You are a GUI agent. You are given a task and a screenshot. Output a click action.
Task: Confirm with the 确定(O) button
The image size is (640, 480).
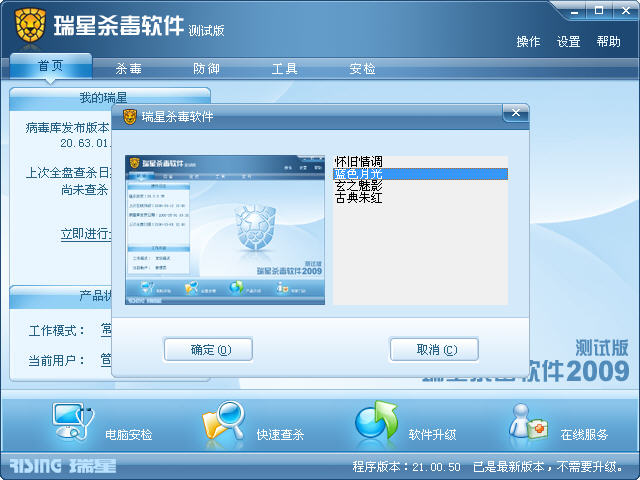click(208, 349)
